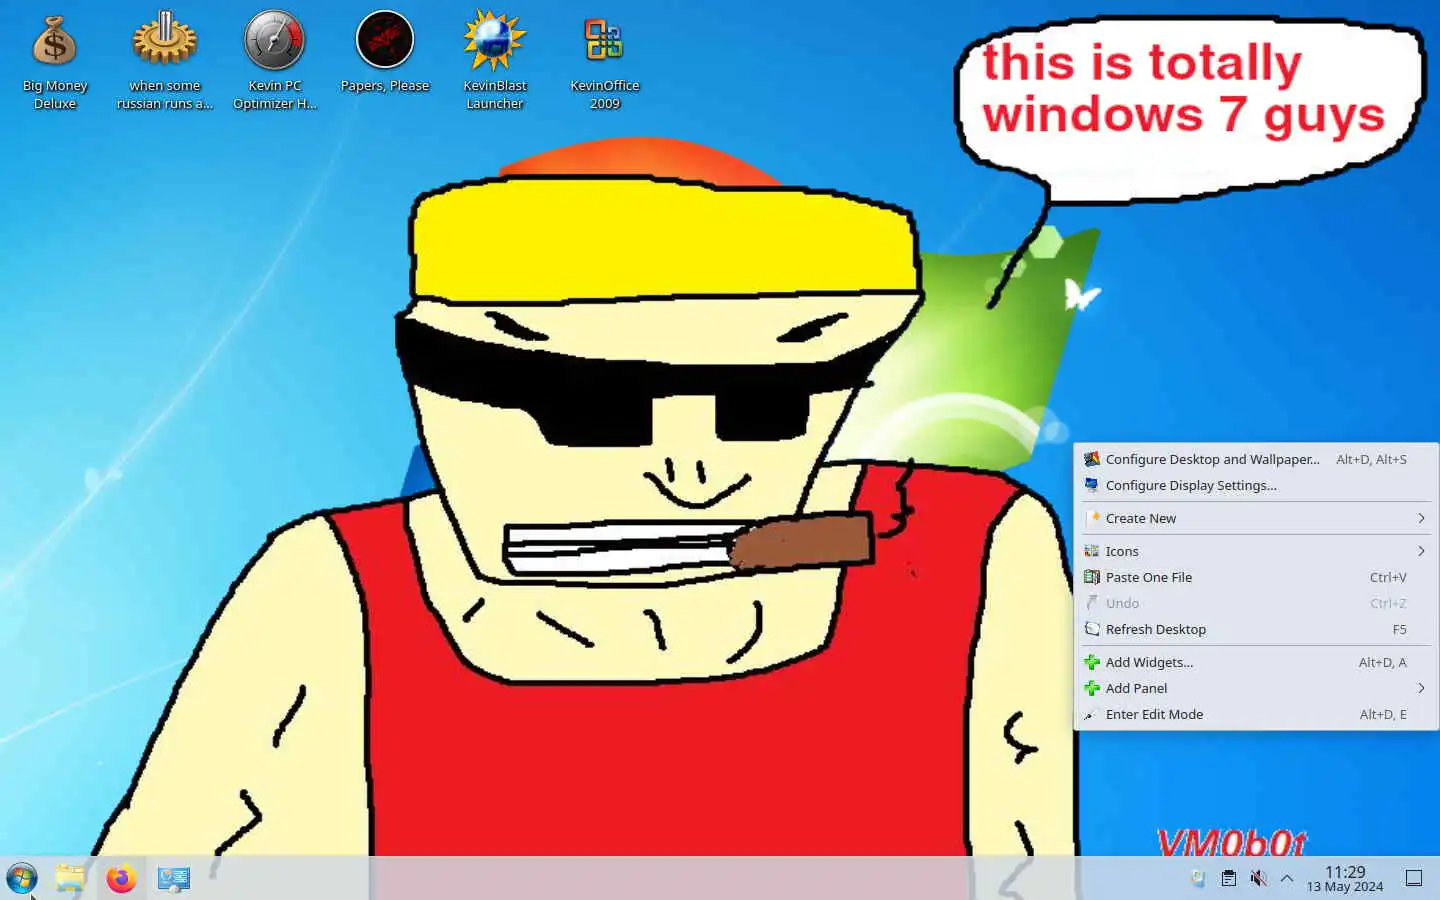Select Refresh Desktop
1440x900 pixels.
(1256, 629)
